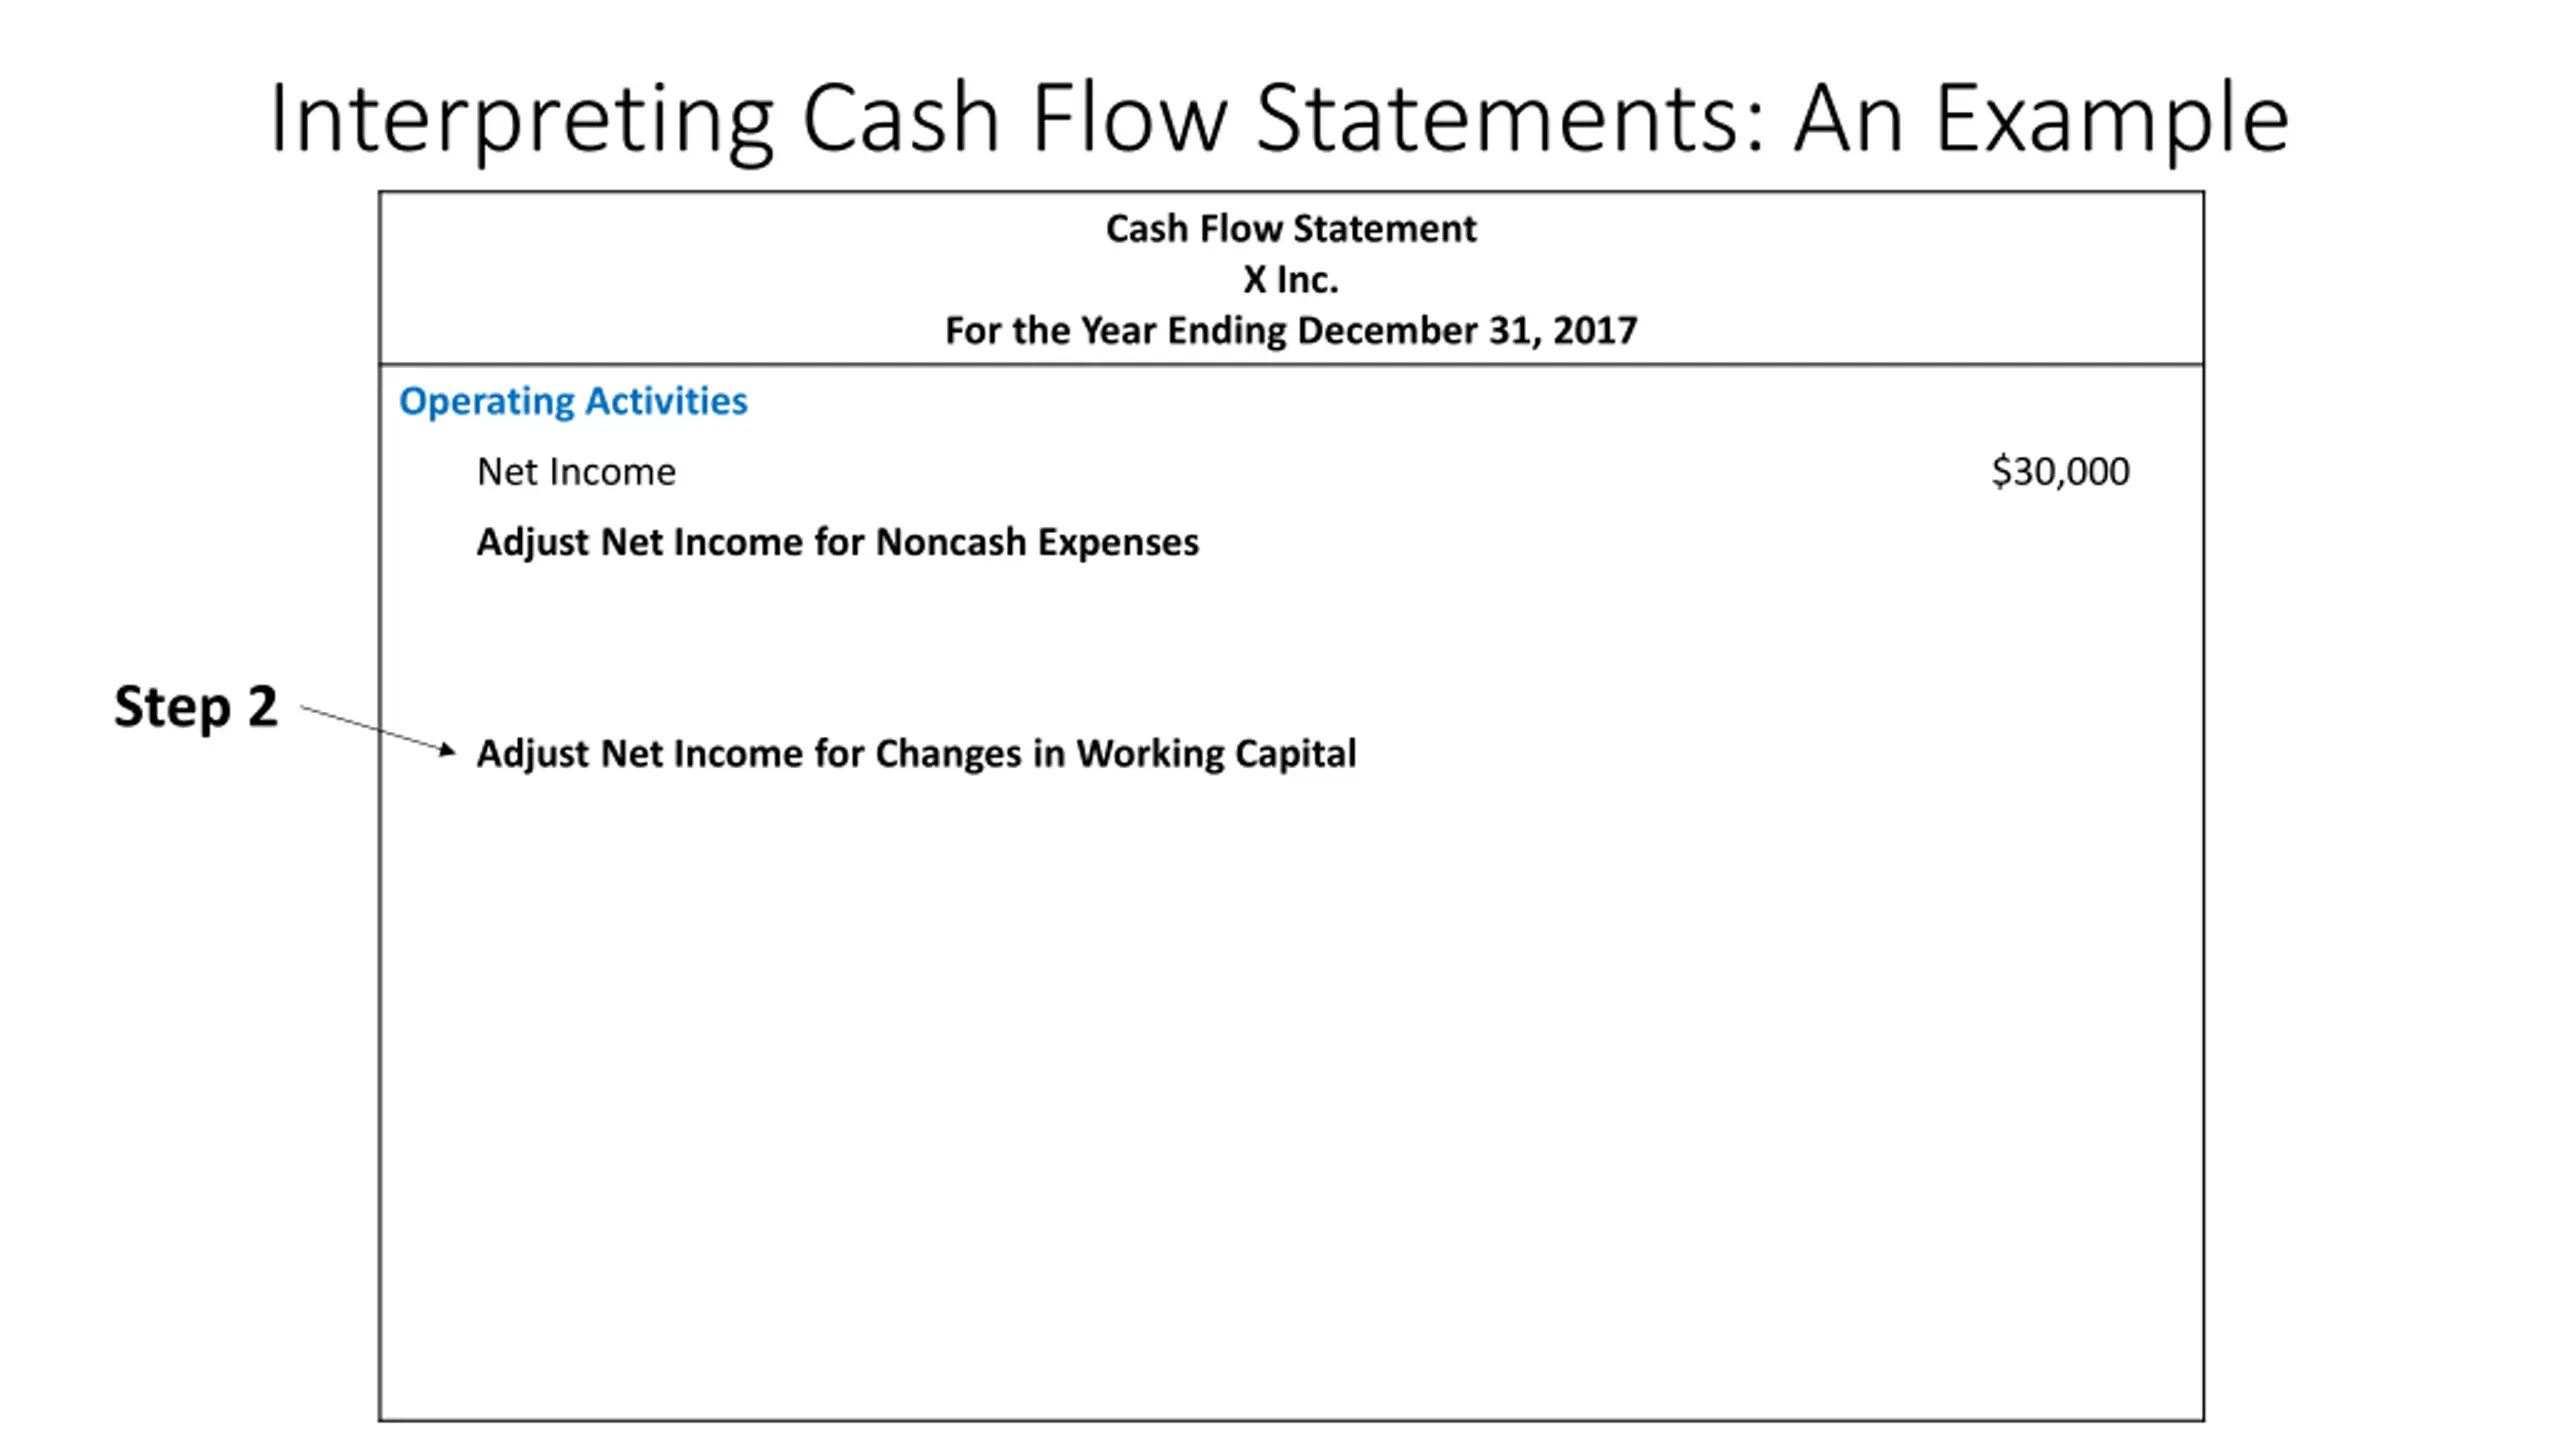Click the horizontal divider below the statement header

[x=1291, y=364]
